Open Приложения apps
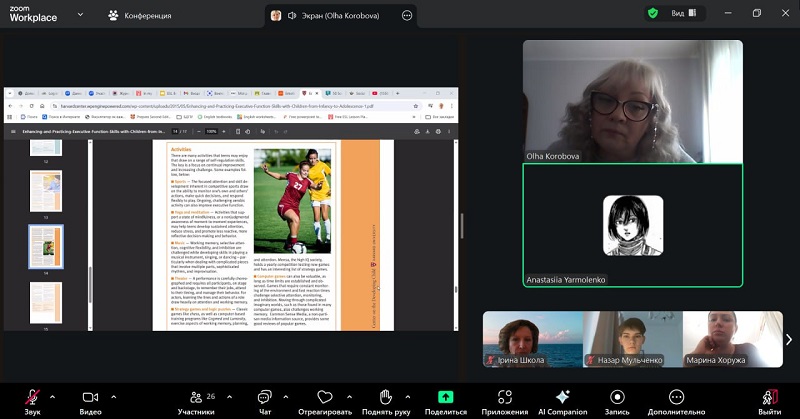Image resolution: width=800 pixels, height=419 pixels. pos(504,398)
